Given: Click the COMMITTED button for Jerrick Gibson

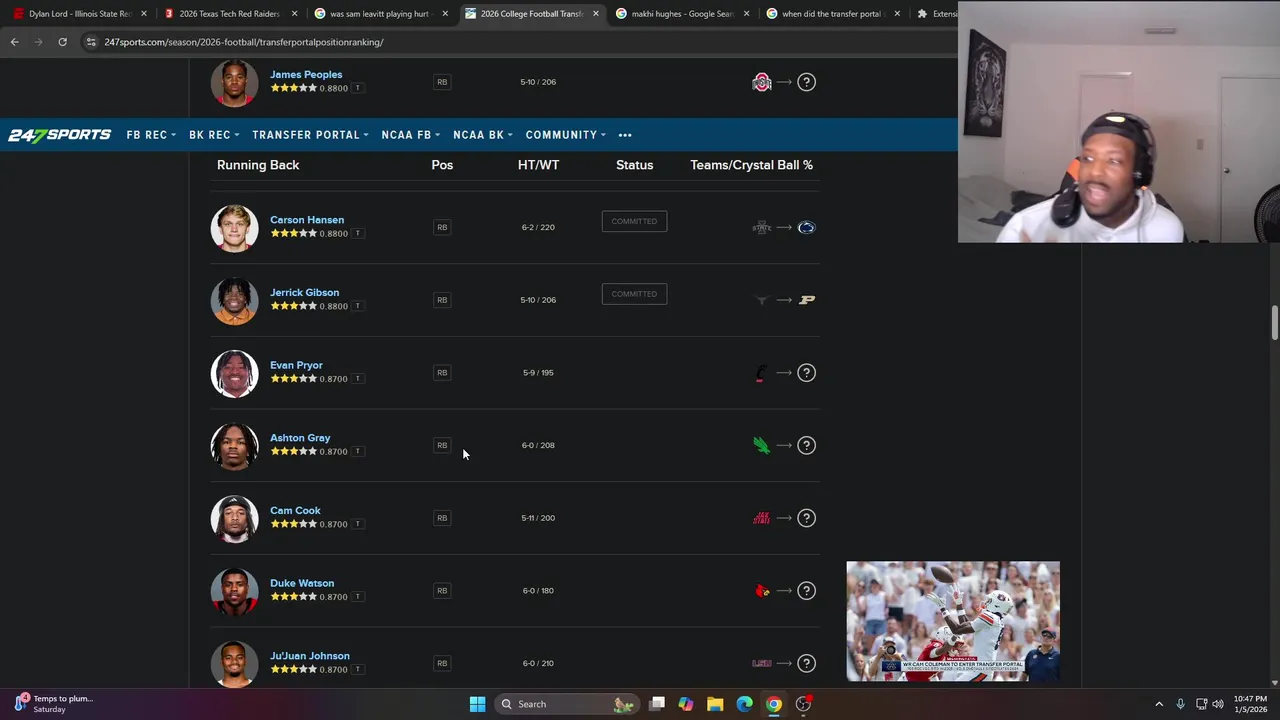Looking at the screenshot, I should click(x=634, y=294).
